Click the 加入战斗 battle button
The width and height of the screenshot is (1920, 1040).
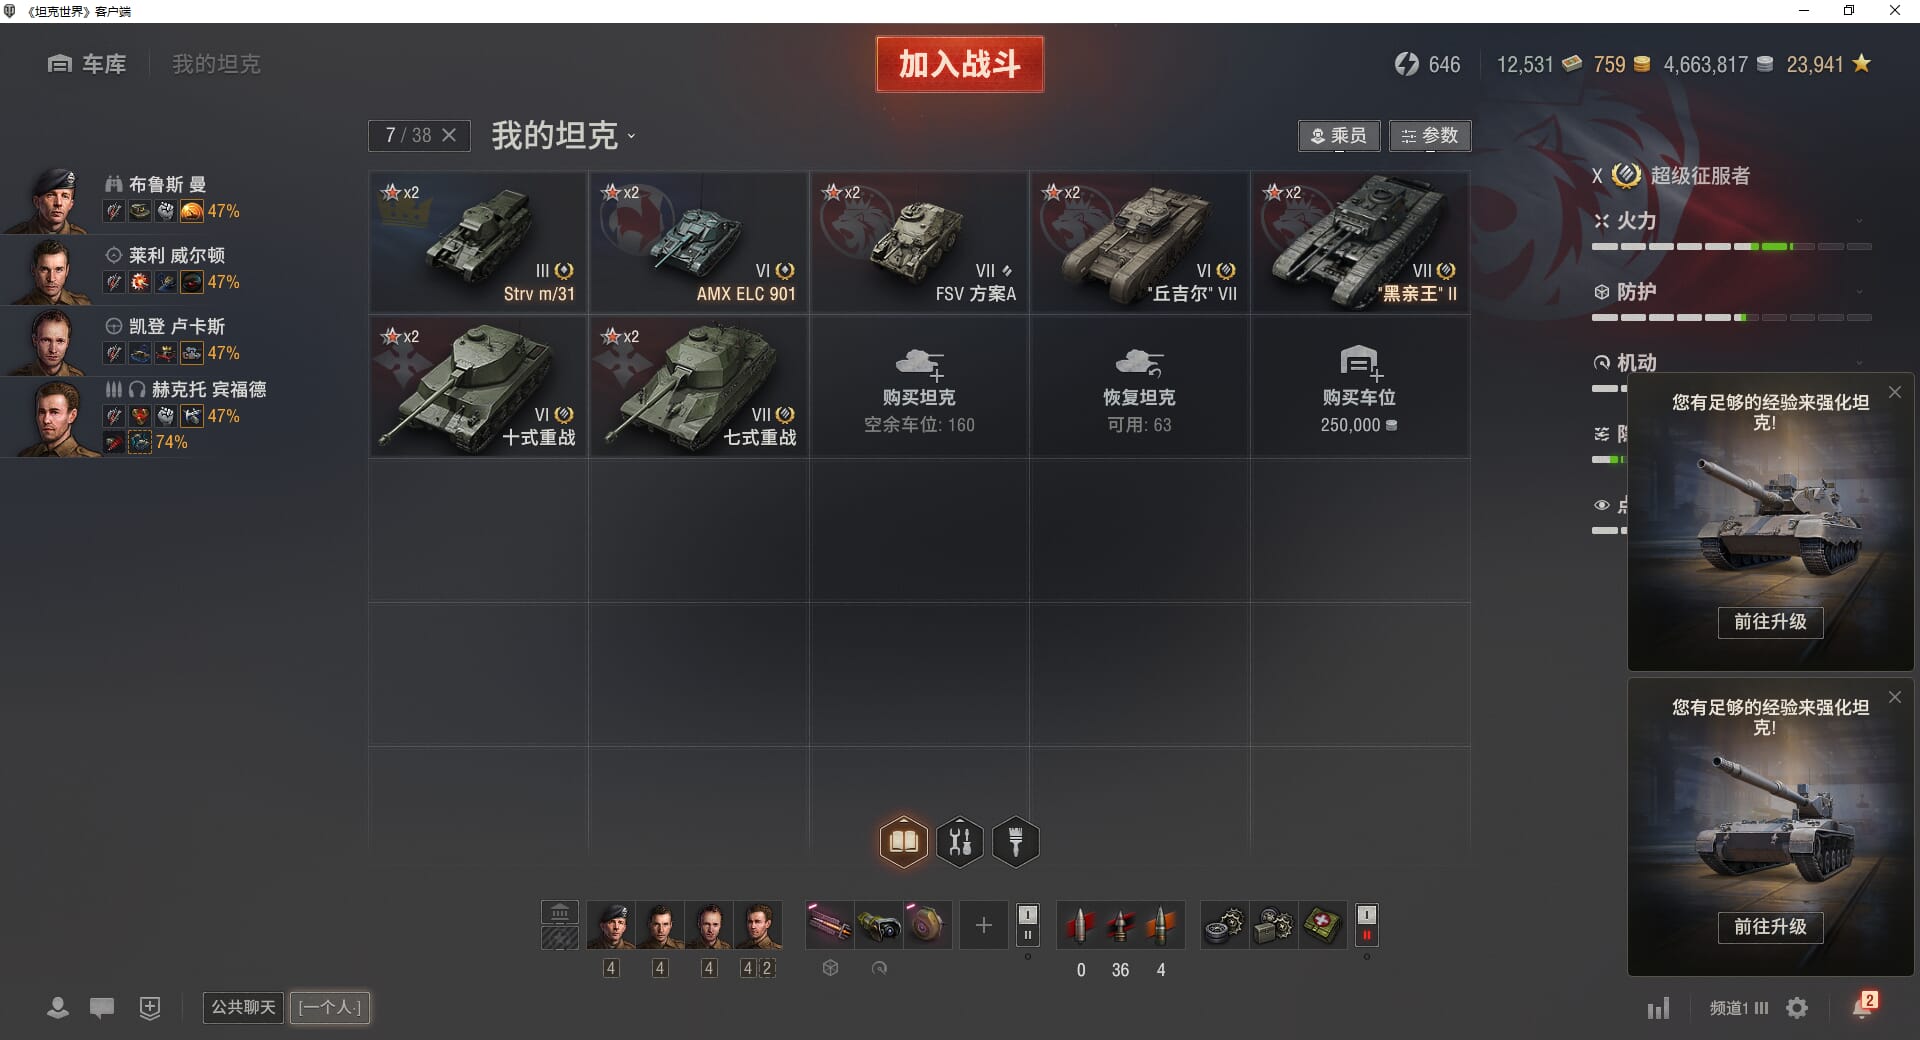coord(960,64)
